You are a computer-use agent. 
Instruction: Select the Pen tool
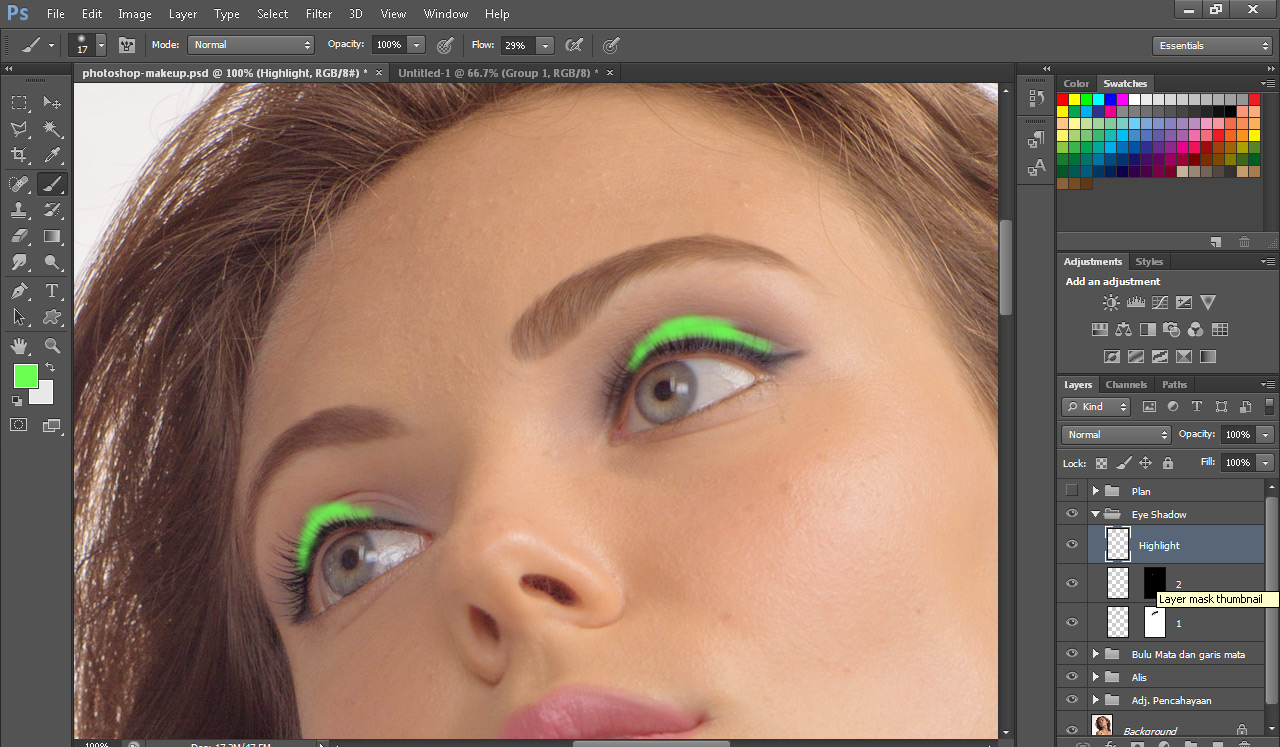19,291
